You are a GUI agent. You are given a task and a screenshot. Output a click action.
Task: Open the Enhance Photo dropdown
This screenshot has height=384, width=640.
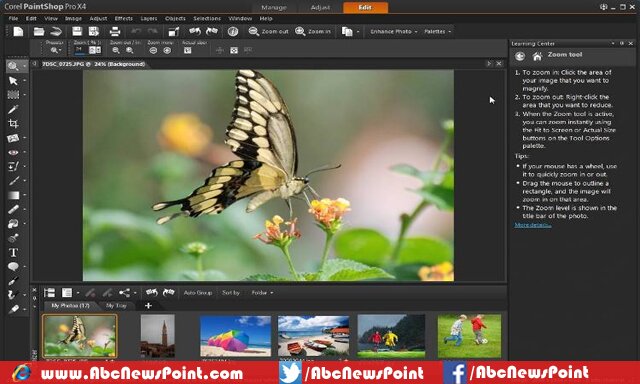pyautogui.click(x=393, y=31)
